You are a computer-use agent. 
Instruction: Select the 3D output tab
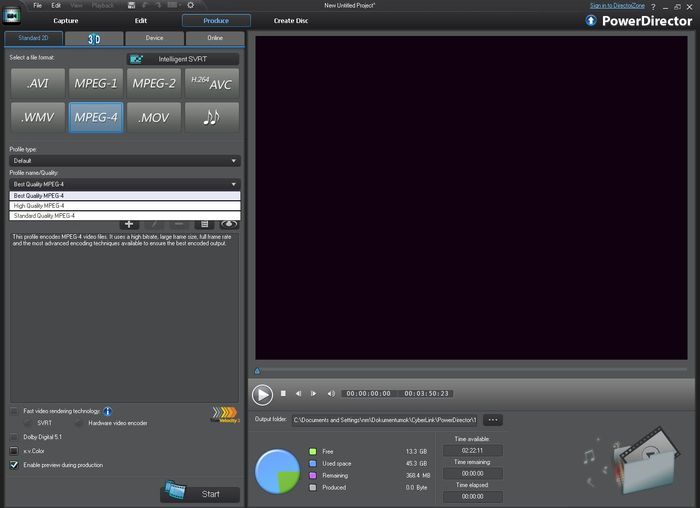[94, 38]
